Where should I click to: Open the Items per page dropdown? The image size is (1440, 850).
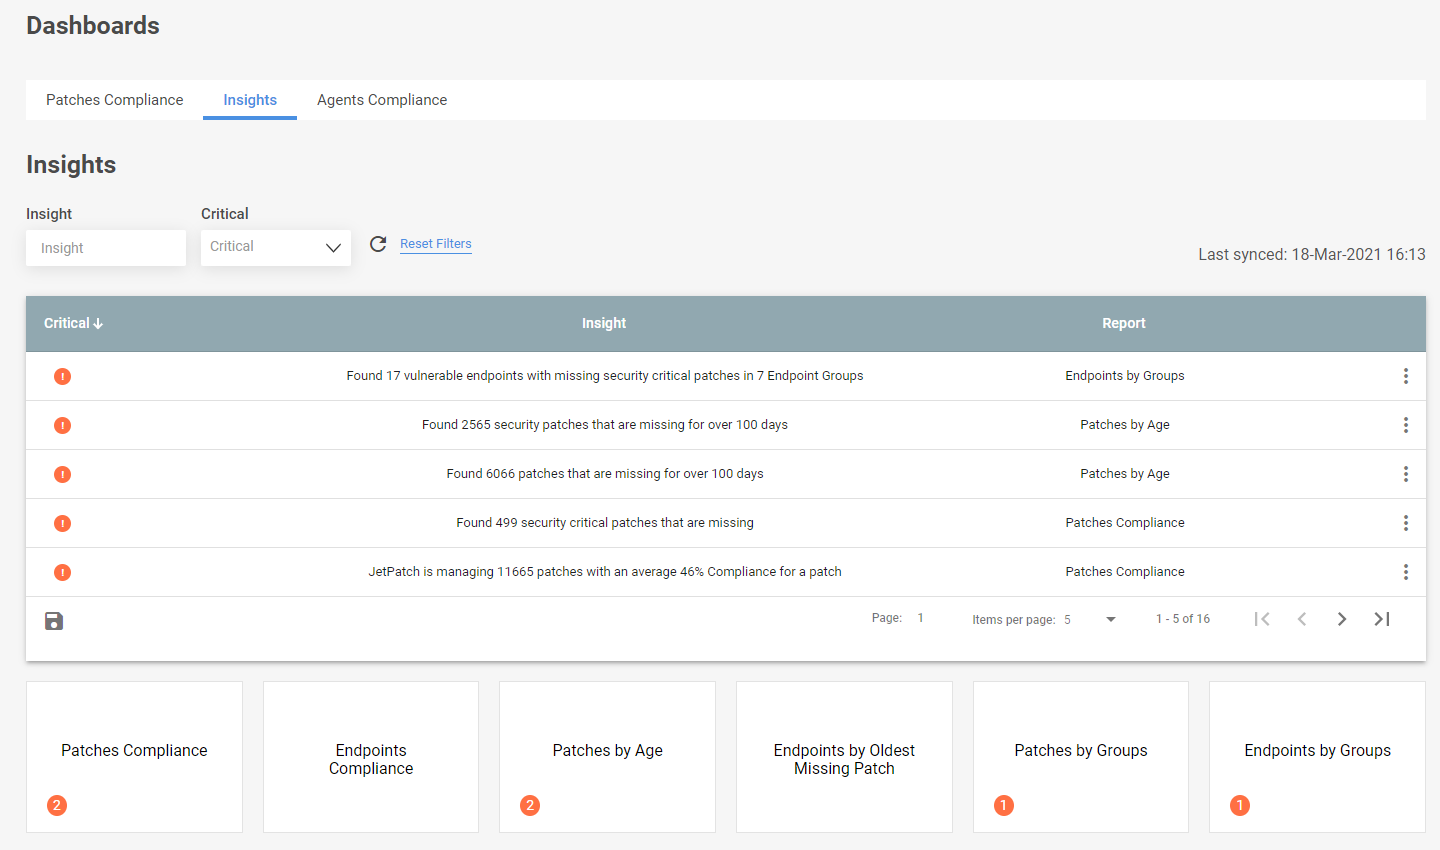[x=1090, y=619]
